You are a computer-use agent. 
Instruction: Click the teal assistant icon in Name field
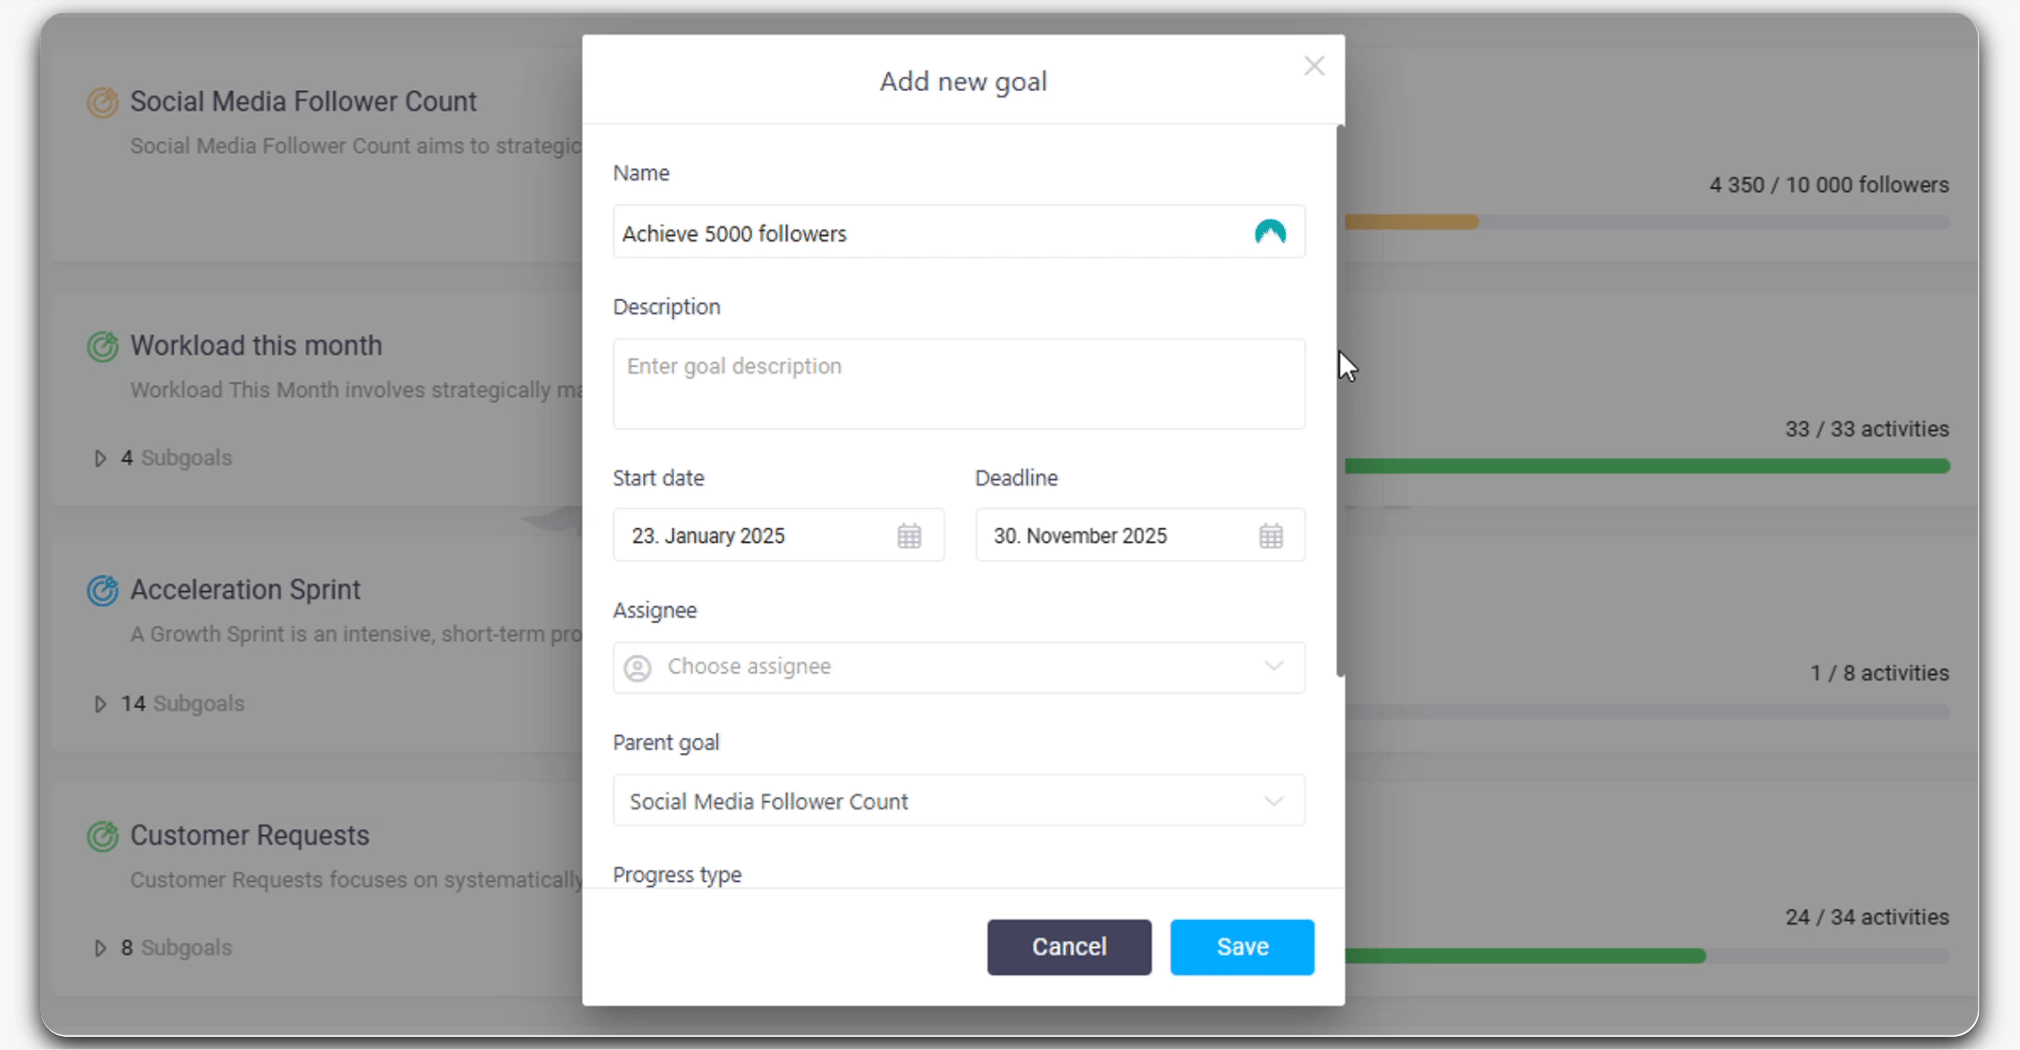pos(1269,233)
